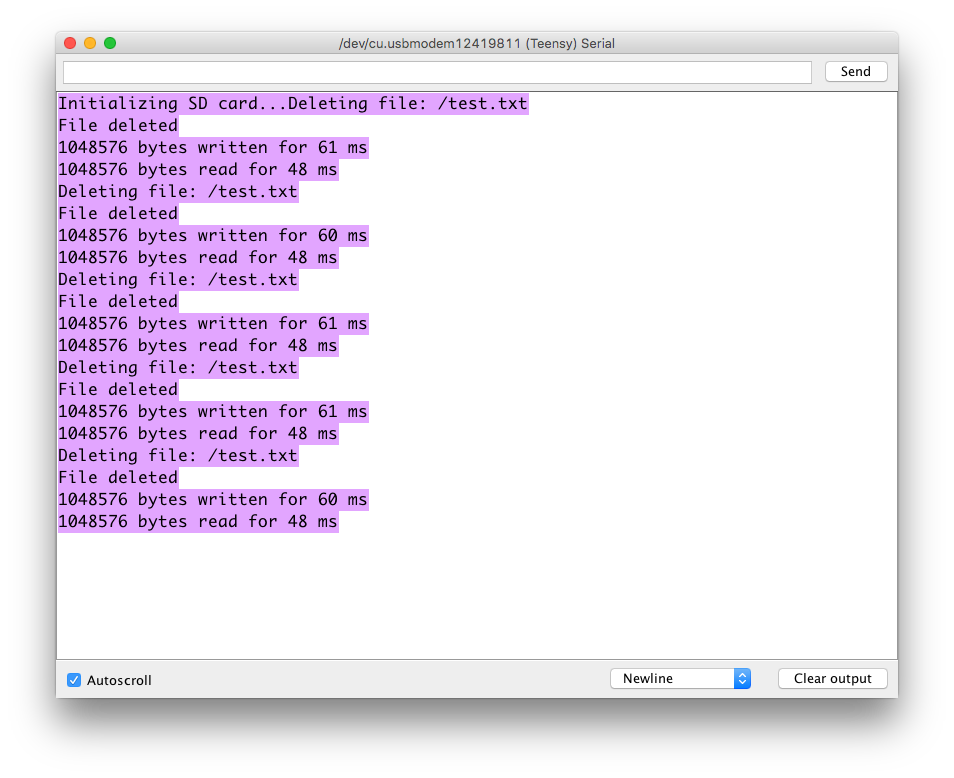Click the first 'written for 60 ms' line
Image resolution: width=954 pixels, height=778 pixels.
click(214, 235)
